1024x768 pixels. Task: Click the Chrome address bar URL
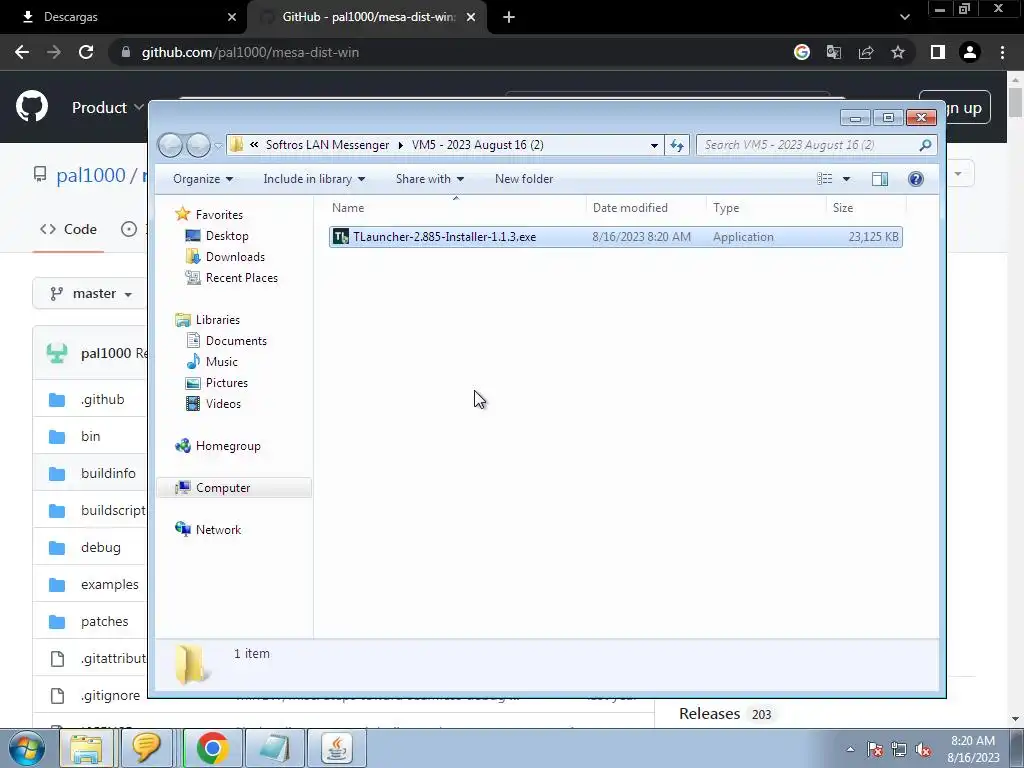pos(250,52)
